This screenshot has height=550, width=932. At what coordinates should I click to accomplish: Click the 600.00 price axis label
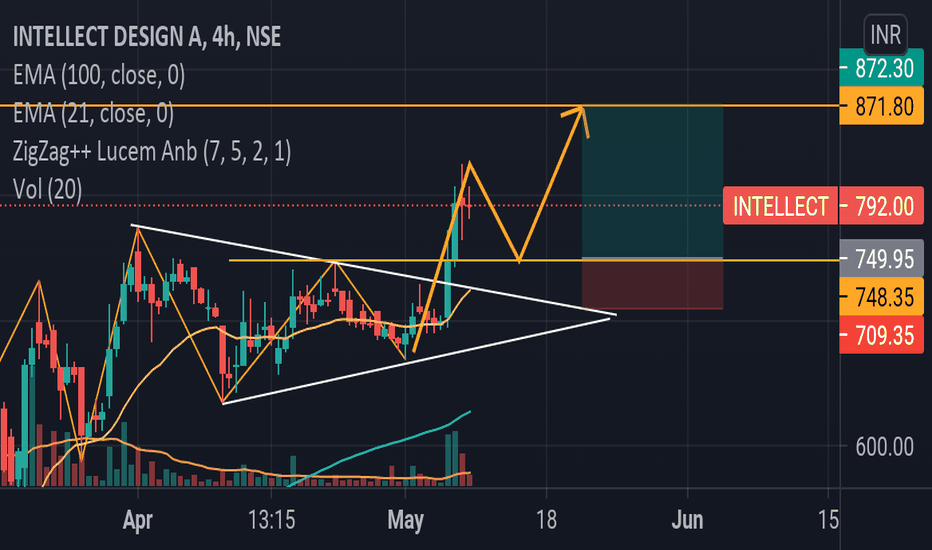coord(884,447)
